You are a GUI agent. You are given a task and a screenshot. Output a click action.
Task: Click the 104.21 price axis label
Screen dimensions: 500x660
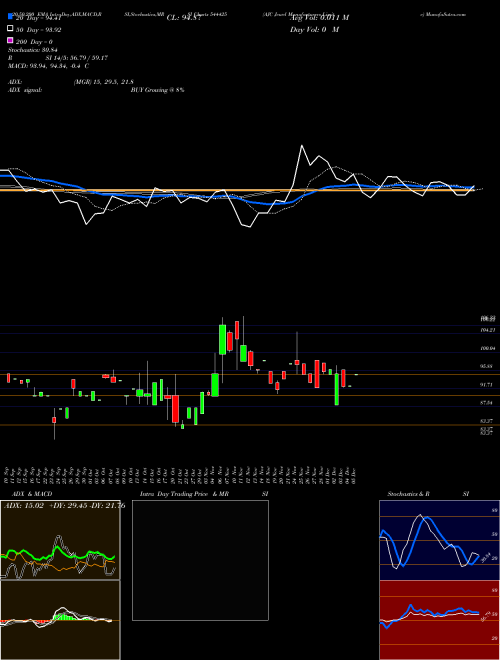487,330
